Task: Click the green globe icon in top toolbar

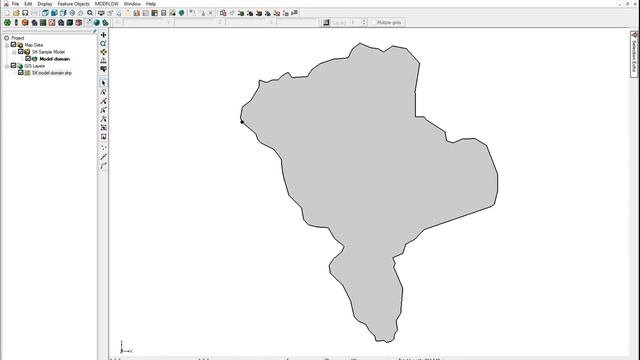Action: coord(182,13)
